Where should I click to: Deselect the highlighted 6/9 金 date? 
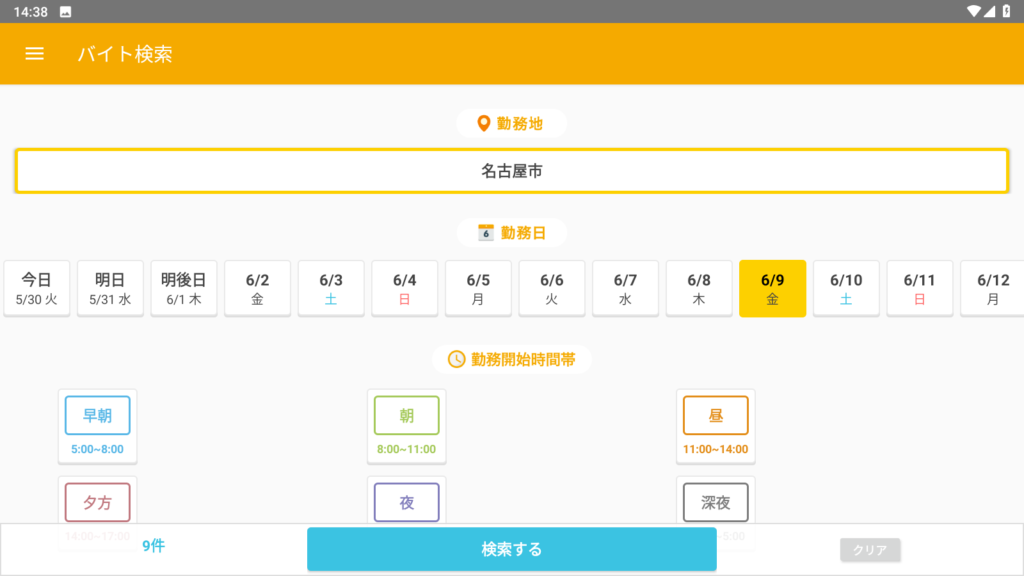coord(772,288)
